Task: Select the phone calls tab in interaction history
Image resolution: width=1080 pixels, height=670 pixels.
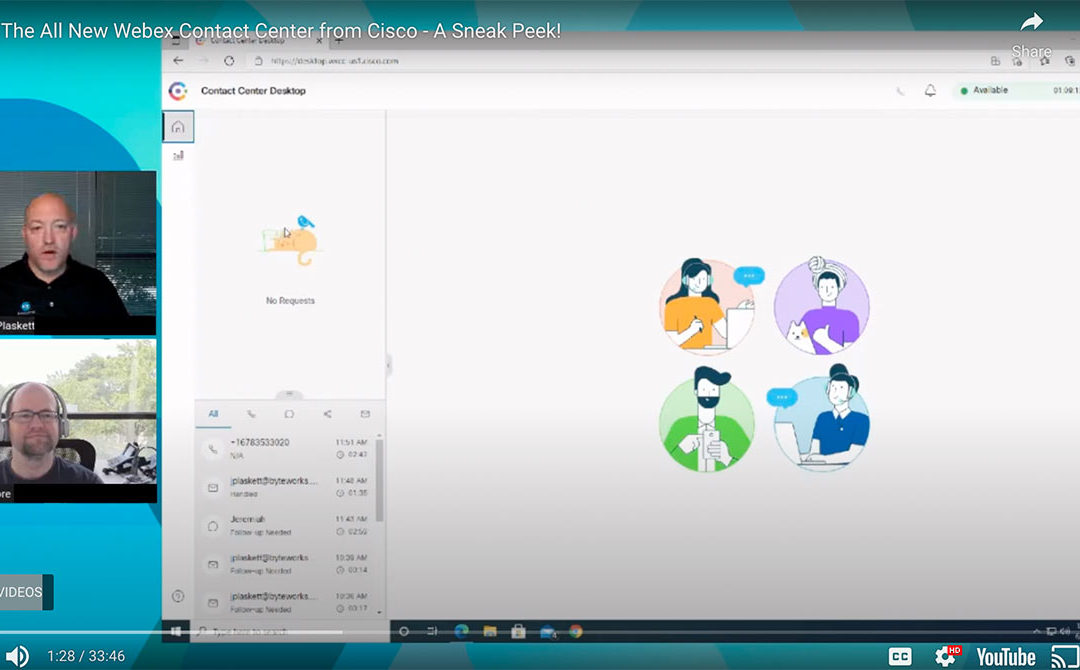Action: click(x=251, y=414)
